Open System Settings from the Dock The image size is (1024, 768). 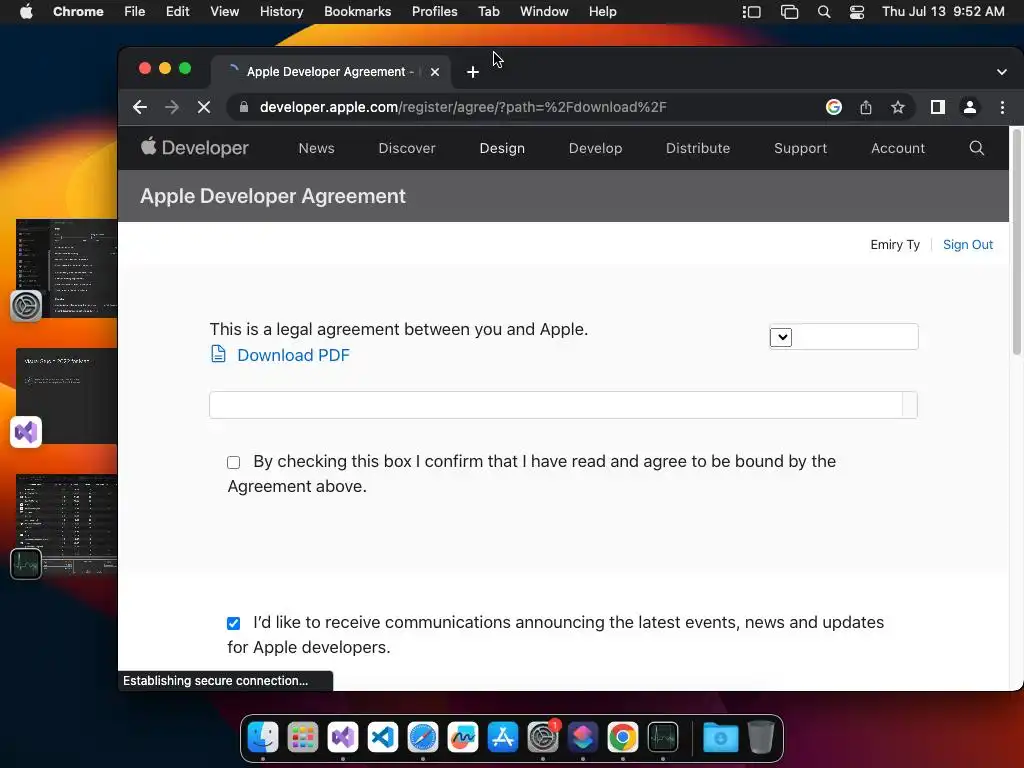pos(543,738)
